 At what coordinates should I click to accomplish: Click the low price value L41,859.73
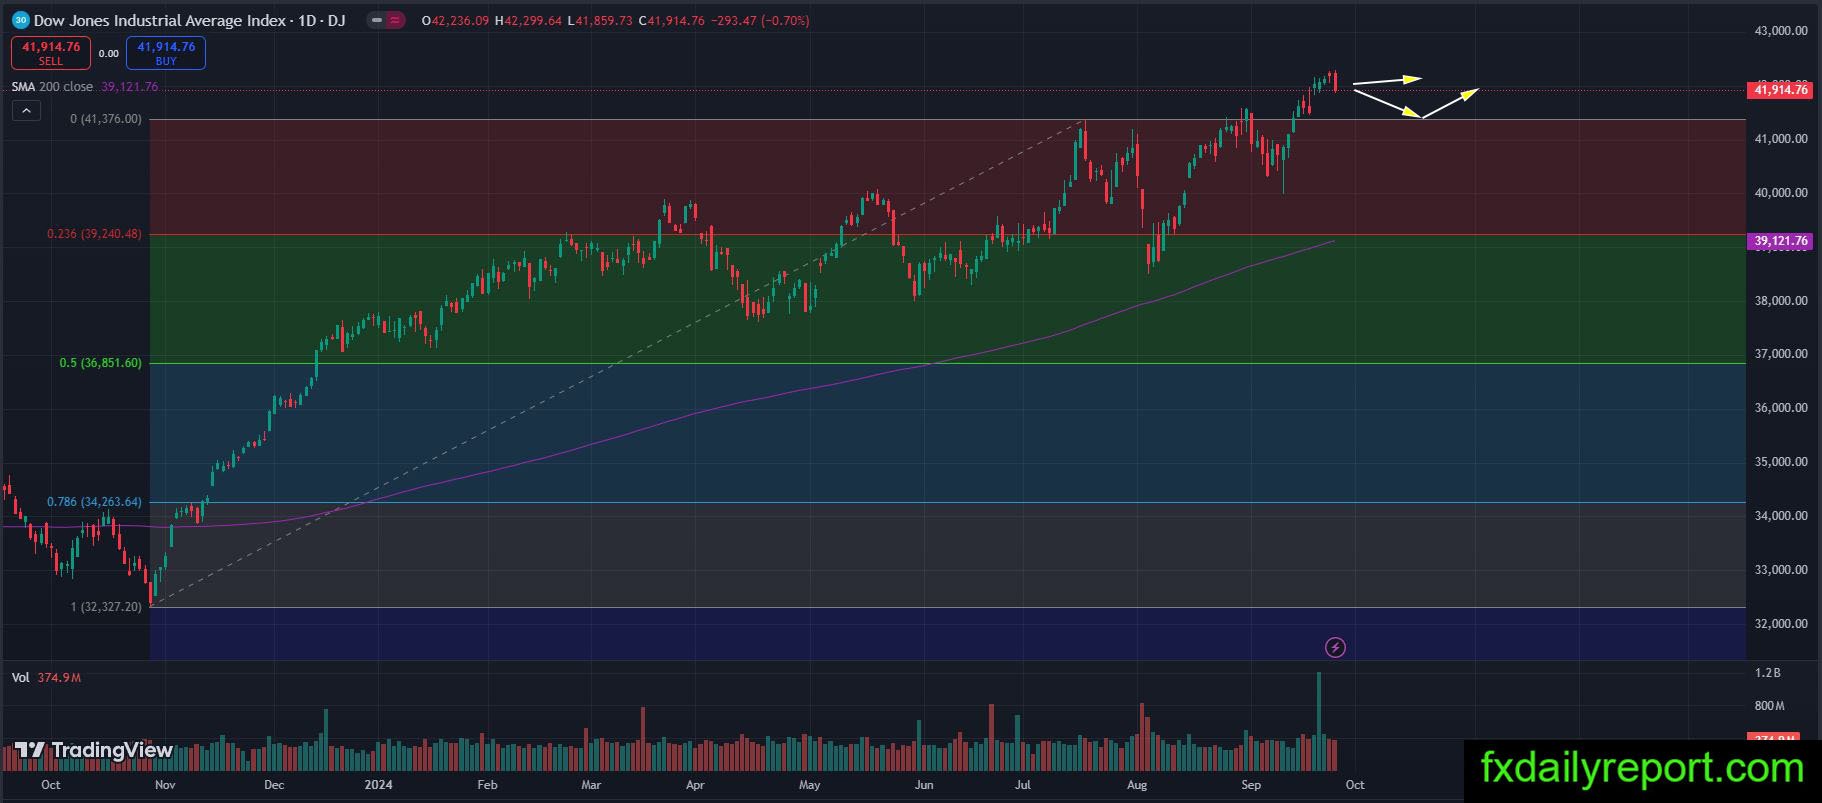tap(600, 21)
